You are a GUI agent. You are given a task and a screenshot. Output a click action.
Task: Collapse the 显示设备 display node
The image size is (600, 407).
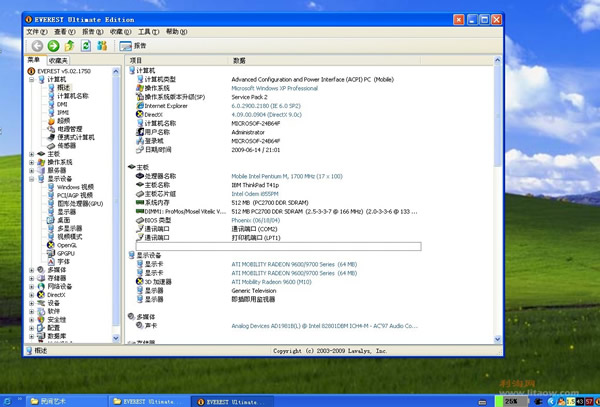coord(32,179)
